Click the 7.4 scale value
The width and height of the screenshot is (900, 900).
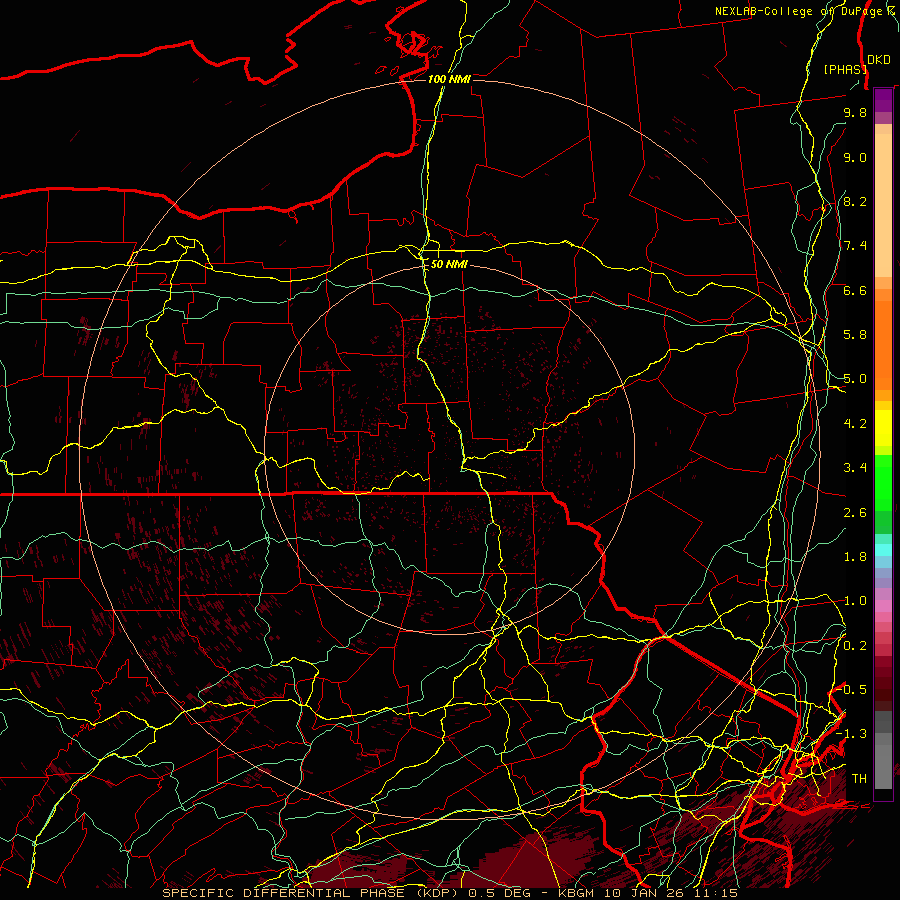pos(855,246)
